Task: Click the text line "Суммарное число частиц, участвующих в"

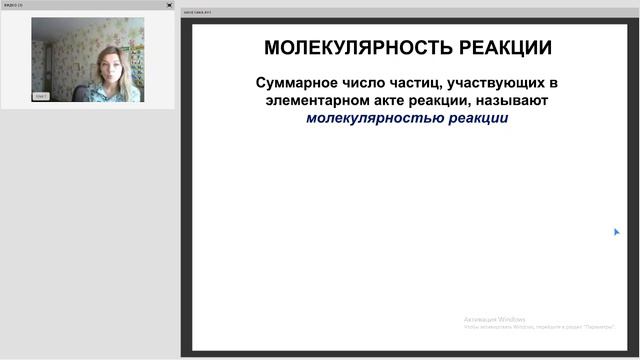Action: pos(407,83)
